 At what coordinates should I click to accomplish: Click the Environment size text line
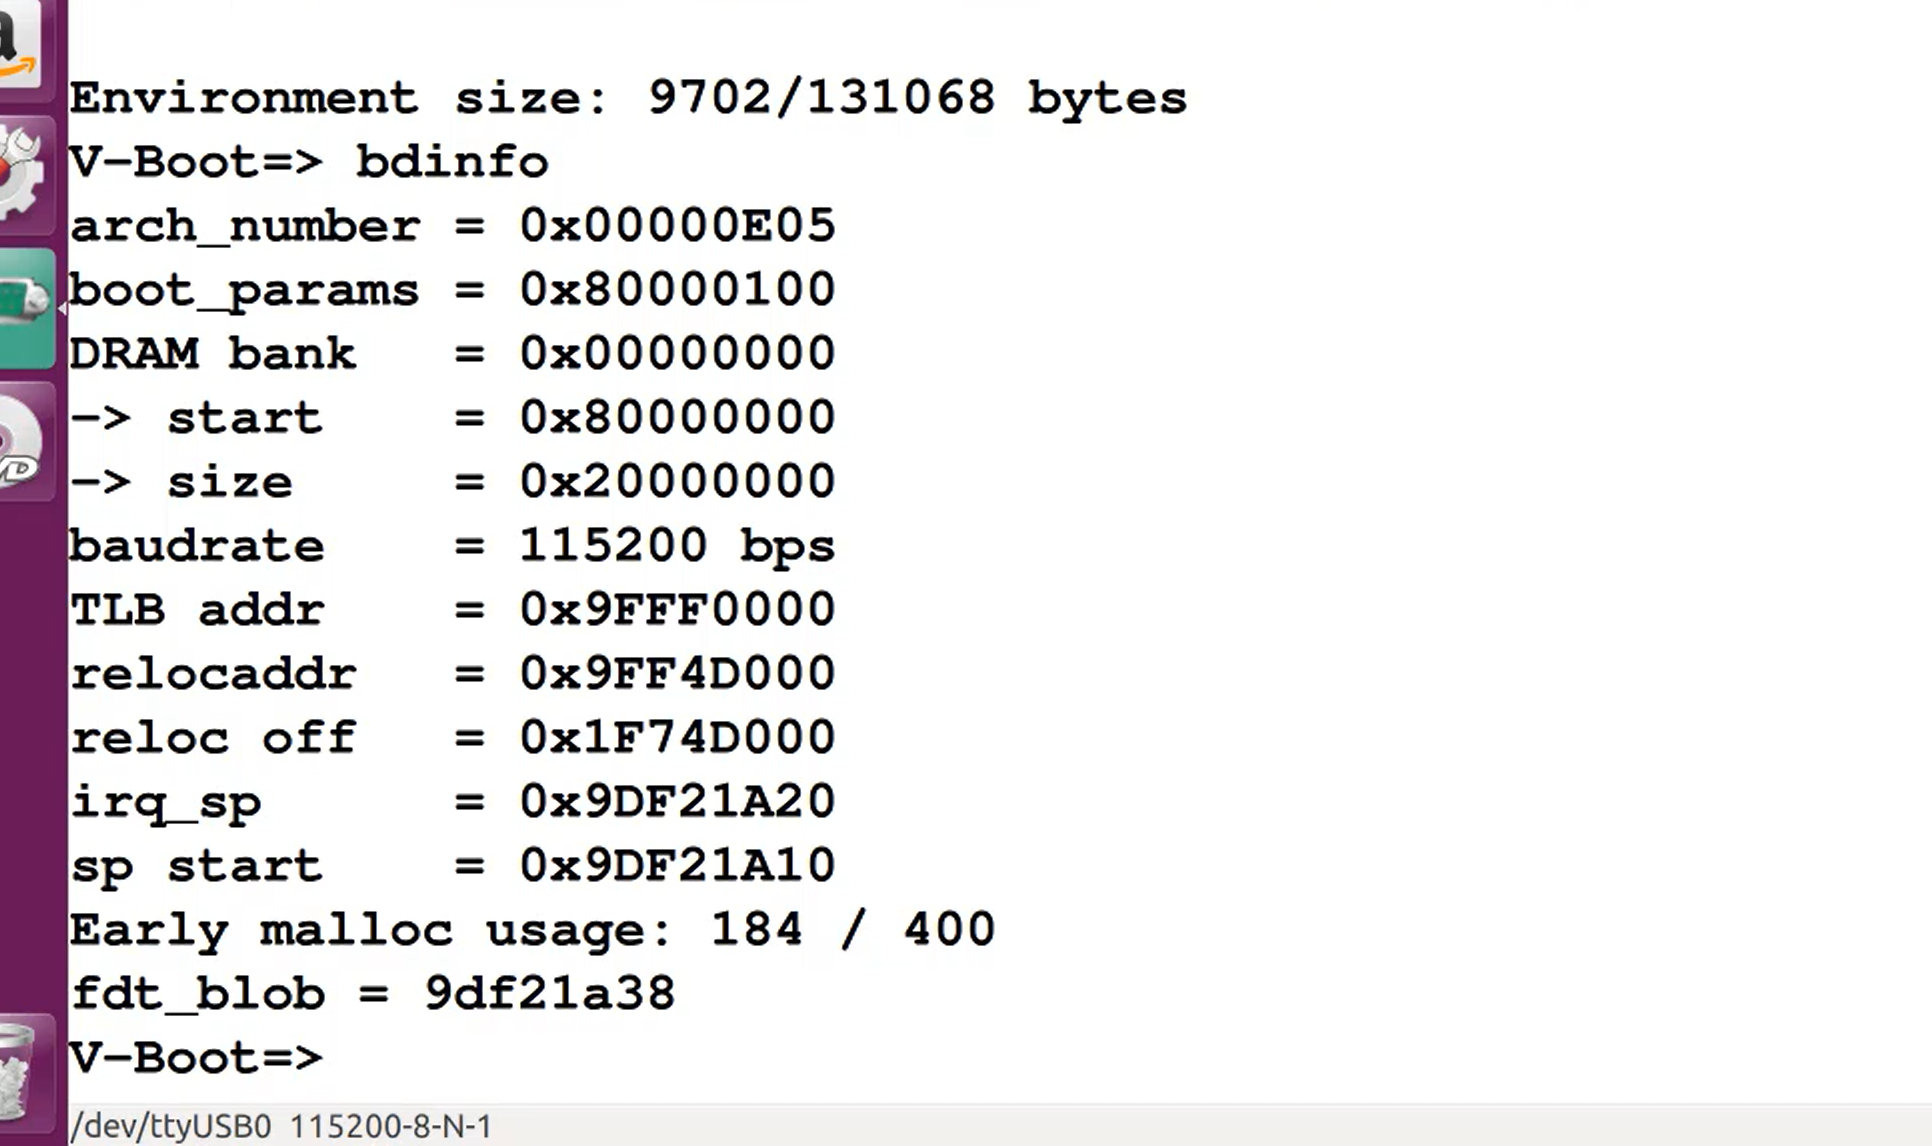point(628,99)
